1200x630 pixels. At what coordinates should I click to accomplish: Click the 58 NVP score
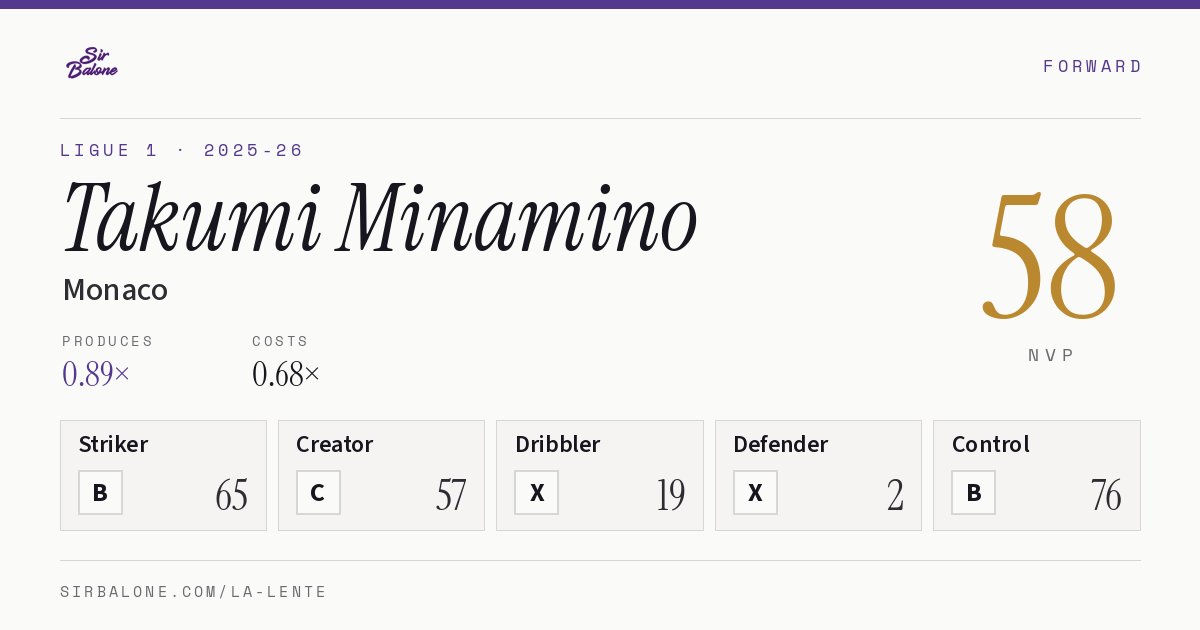[x=1050, y=255]
